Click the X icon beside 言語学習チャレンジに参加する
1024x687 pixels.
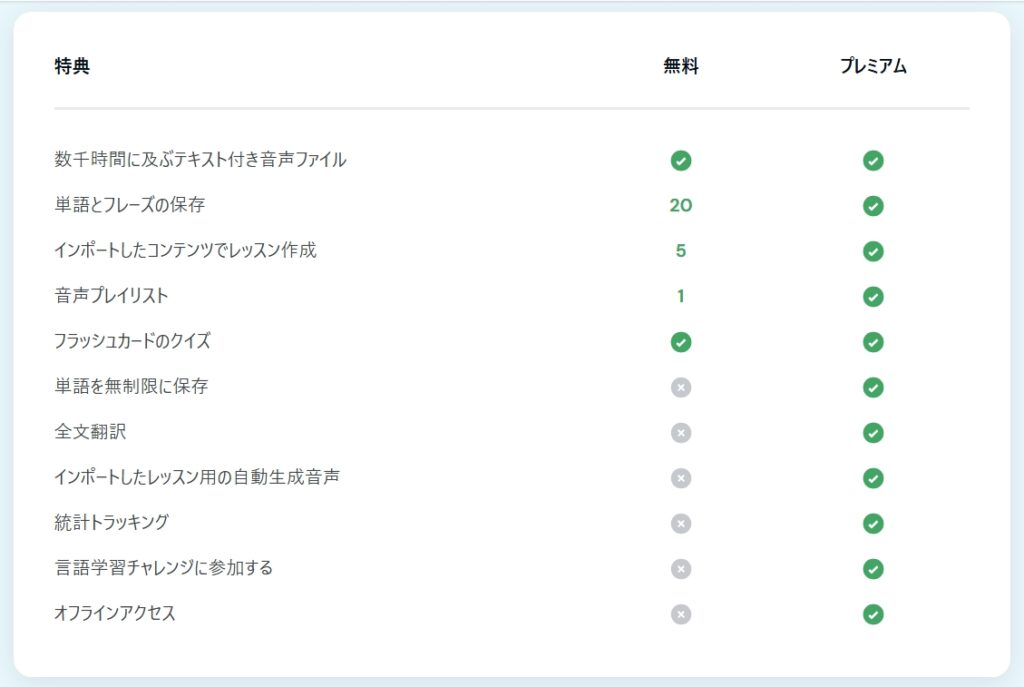[681, 568]
